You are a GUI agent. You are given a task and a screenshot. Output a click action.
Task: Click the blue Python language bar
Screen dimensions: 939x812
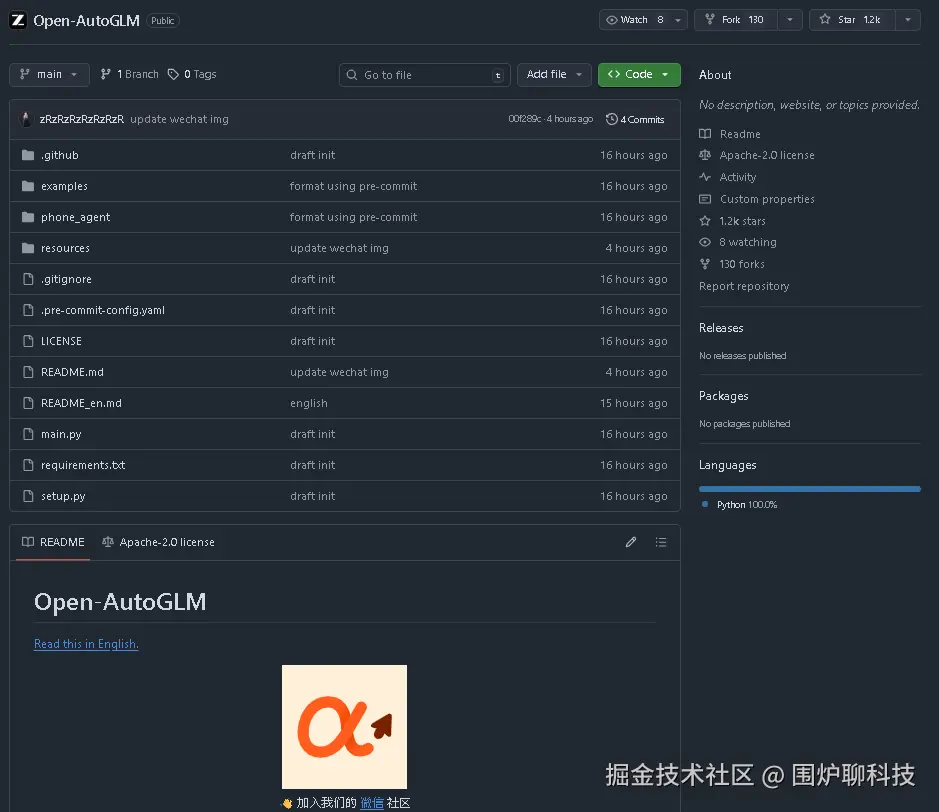pos(810,489)
